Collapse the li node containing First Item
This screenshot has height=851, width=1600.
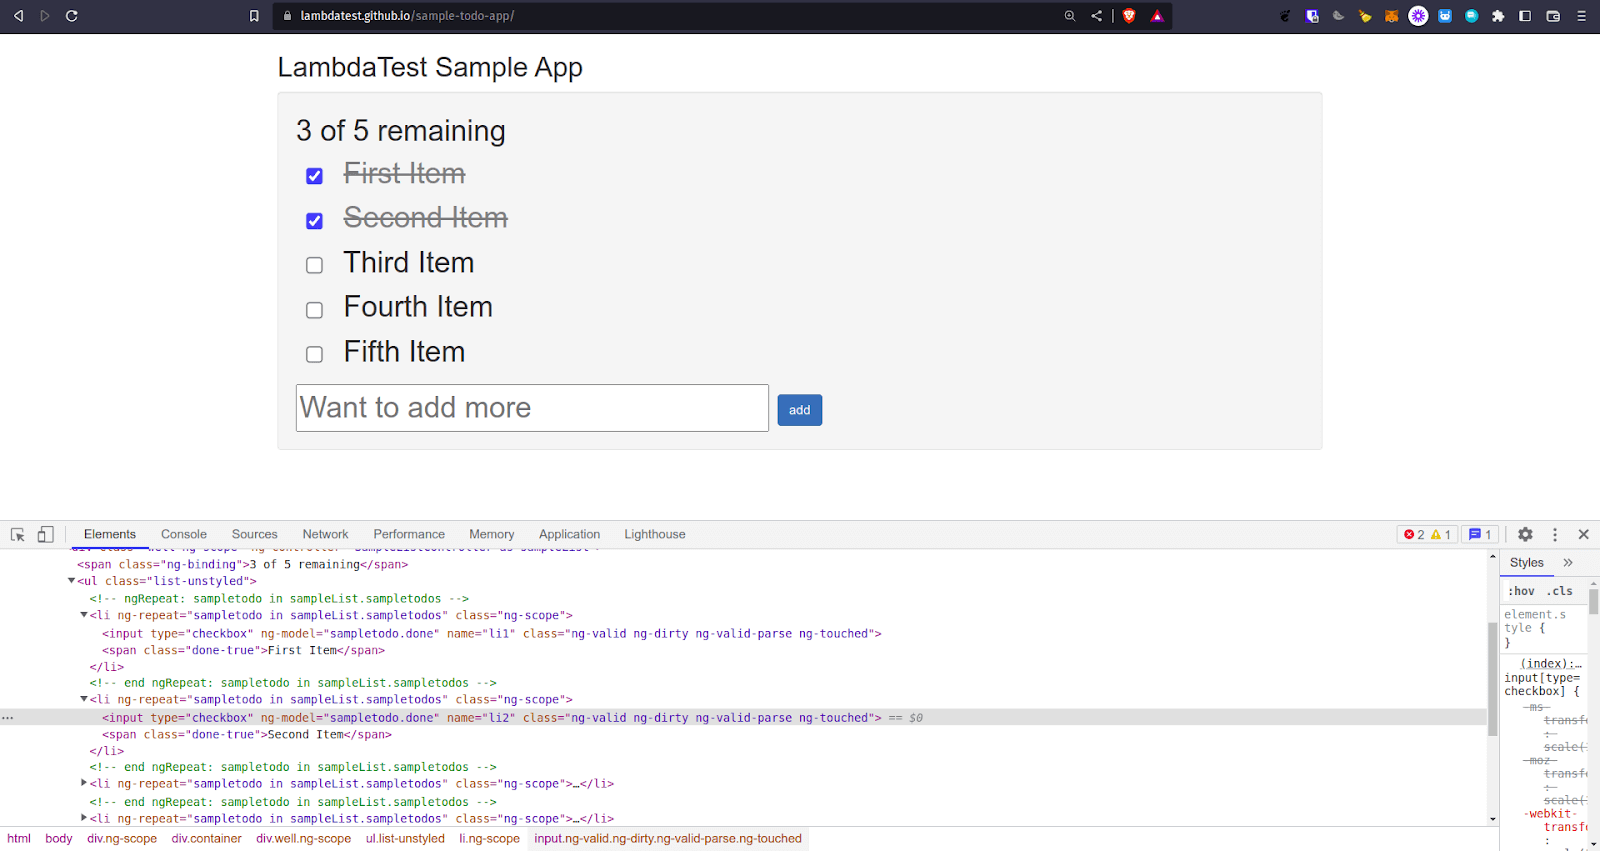84,616
